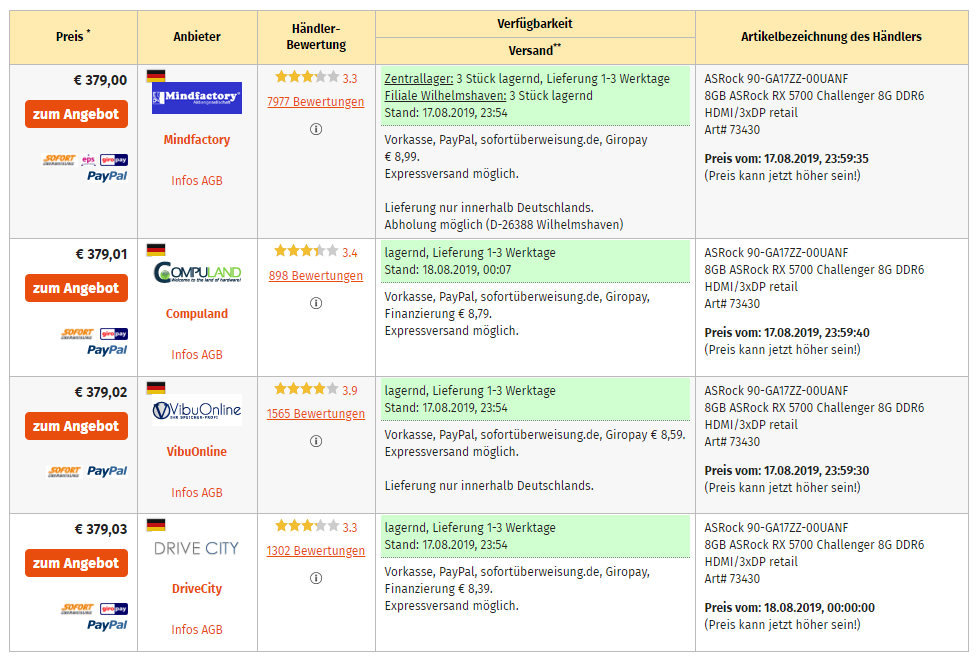978x660 pixels.
Task: Open rating info icon for Compuland
Action: 316,303
